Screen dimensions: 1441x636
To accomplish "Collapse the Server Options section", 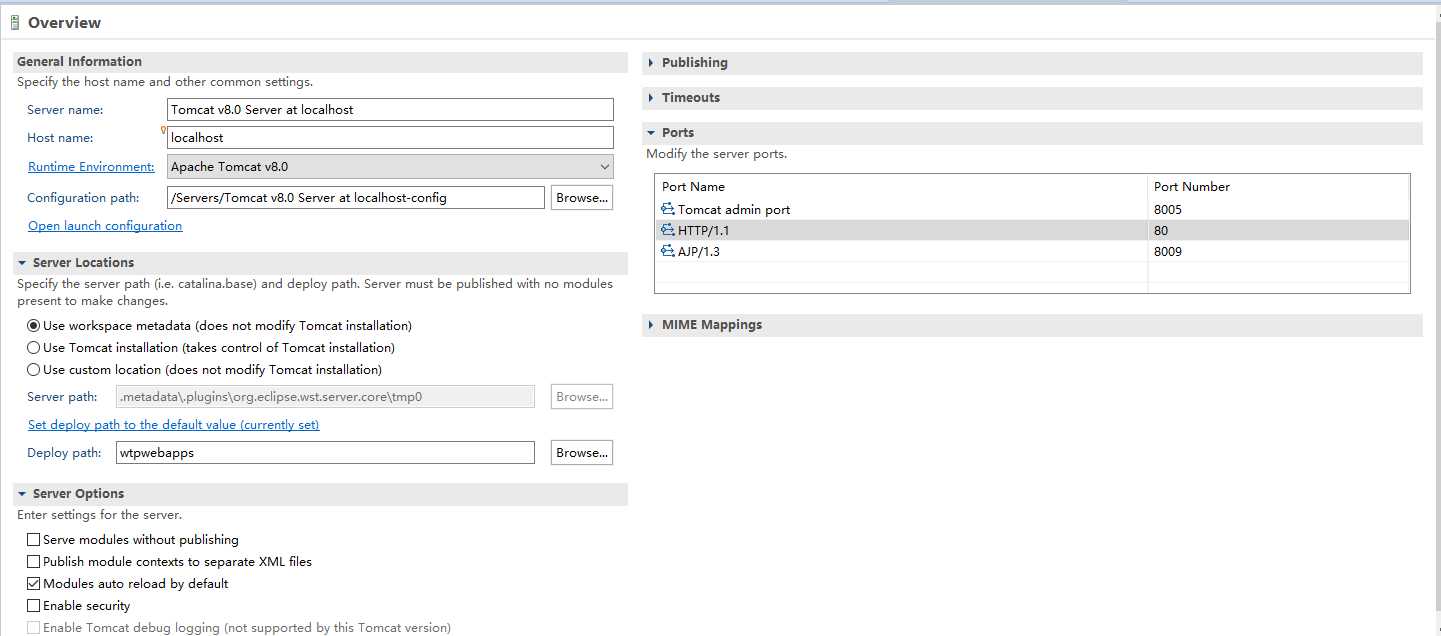I will pos(22,494).
